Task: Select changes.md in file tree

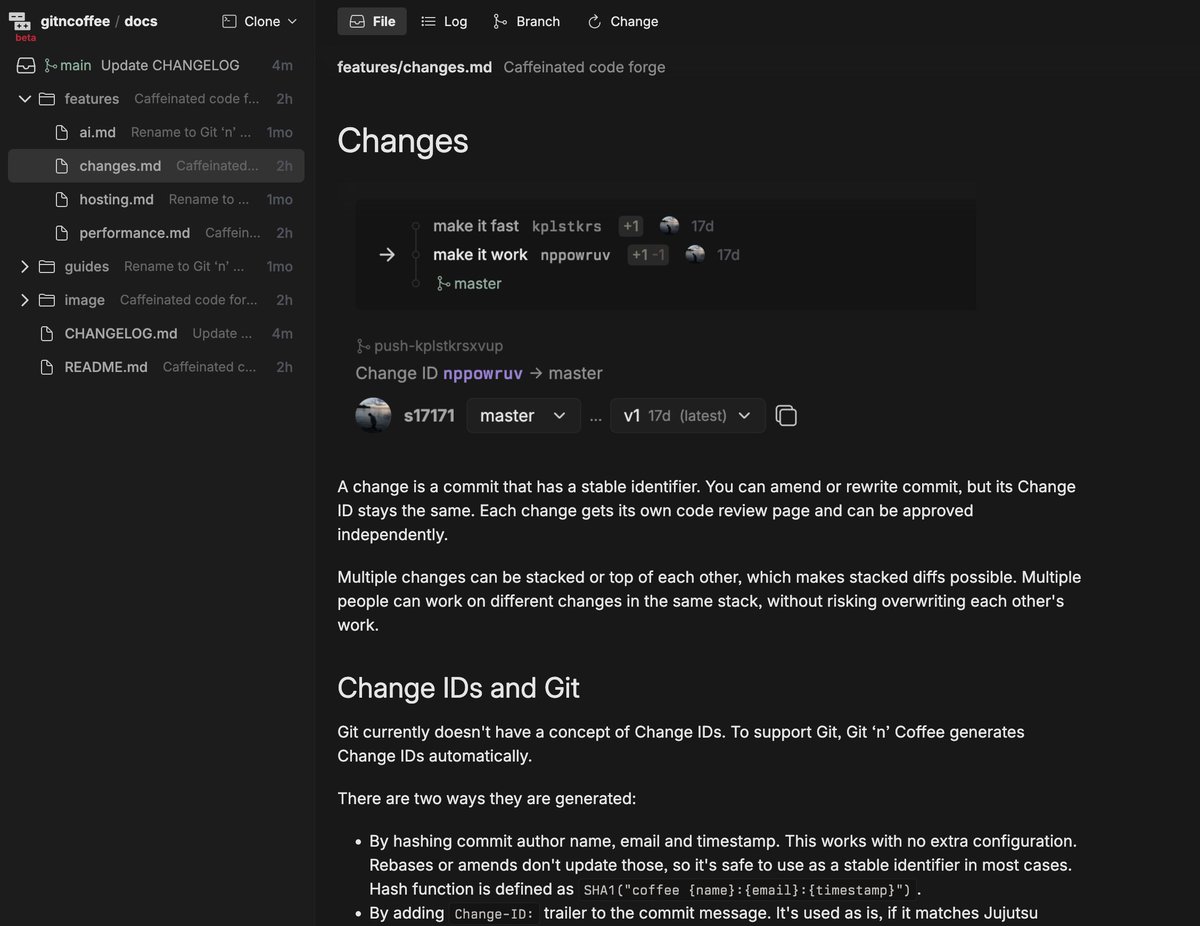Action: pos(156,166)
